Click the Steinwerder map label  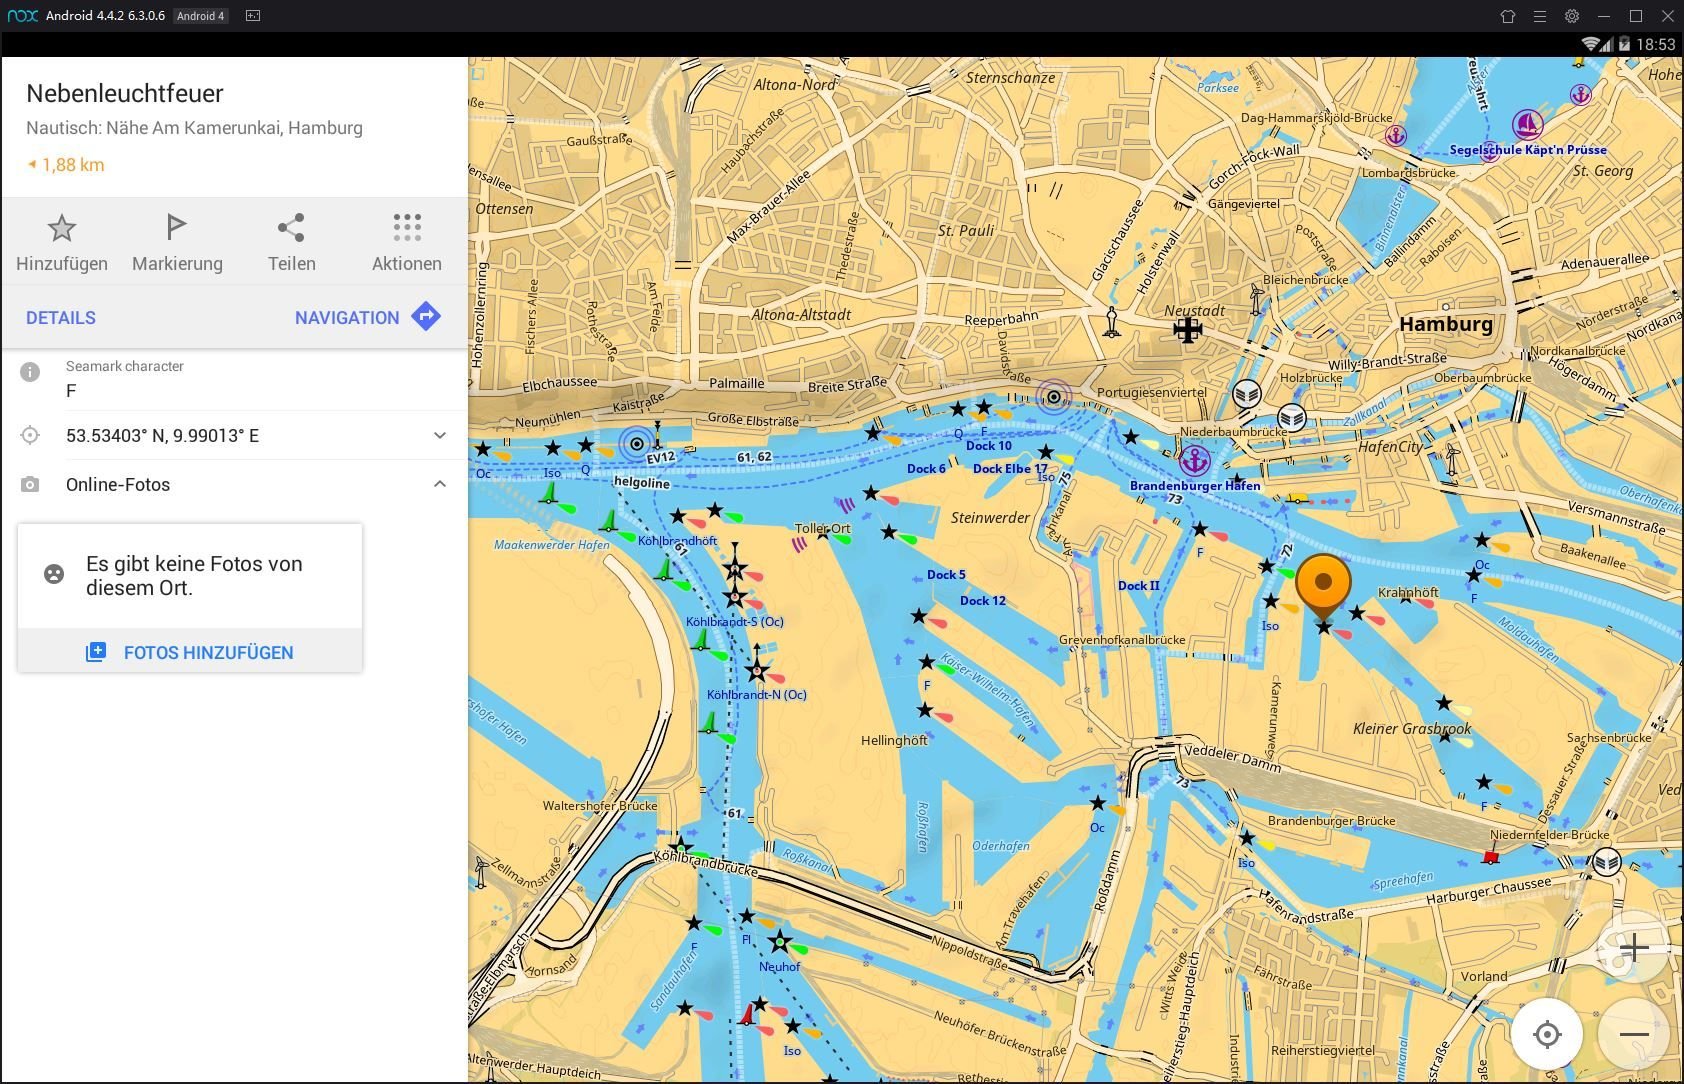click(x=990, y=518)
